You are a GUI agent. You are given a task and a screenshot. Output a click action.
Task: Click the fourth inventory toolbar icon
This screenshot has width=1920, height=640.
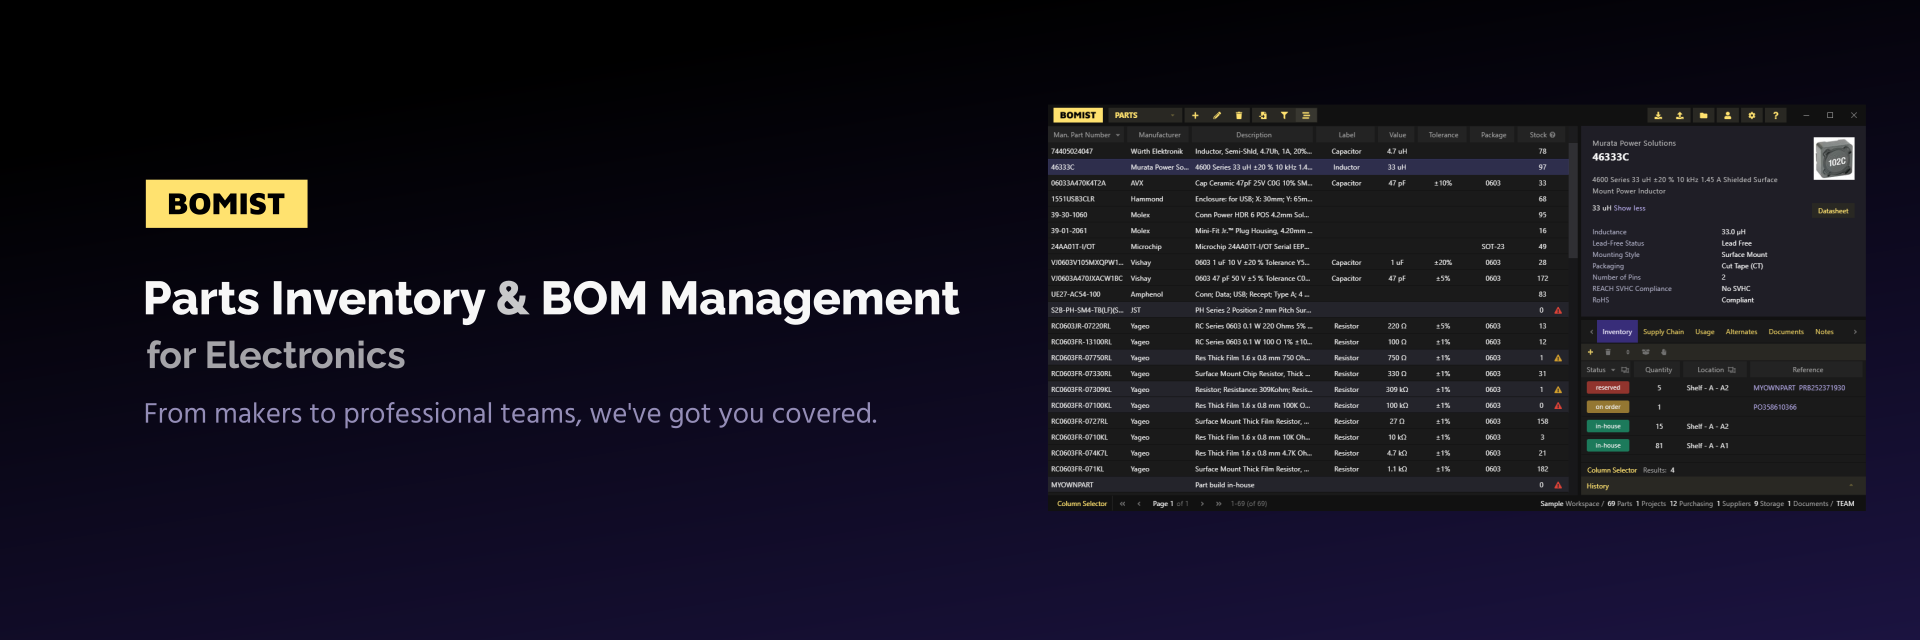(x=1645, y=352)
